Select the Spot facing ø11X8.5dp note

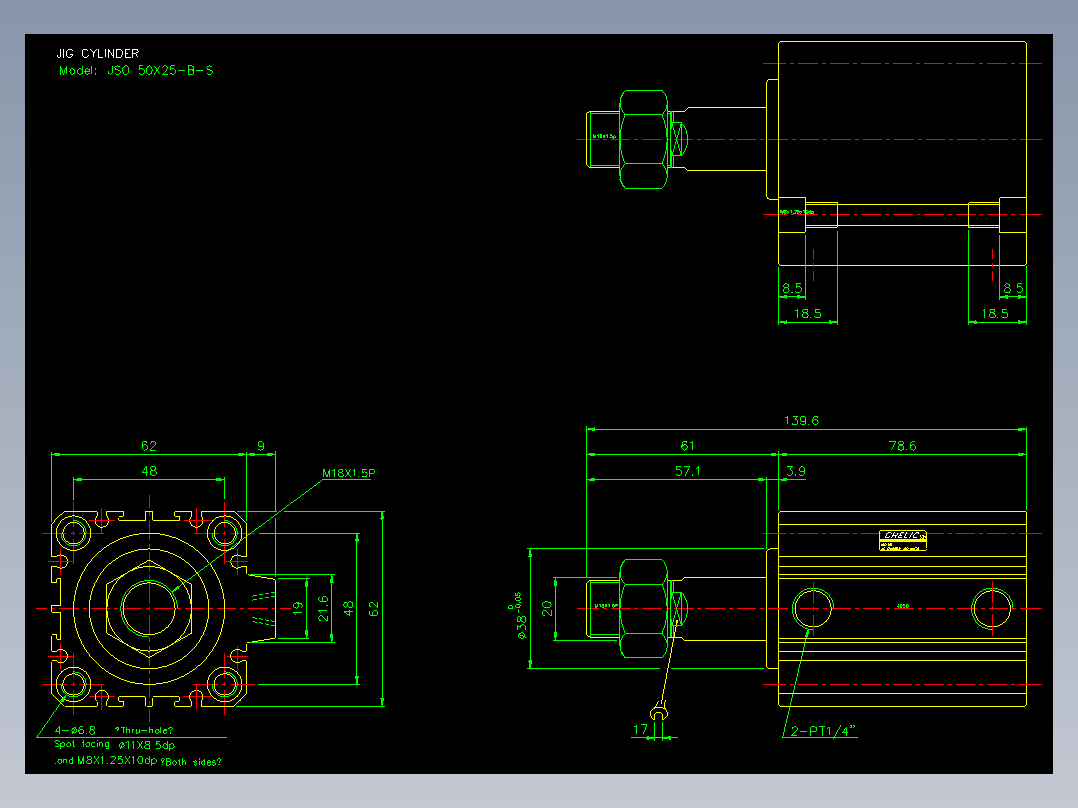tap(115, 745)
